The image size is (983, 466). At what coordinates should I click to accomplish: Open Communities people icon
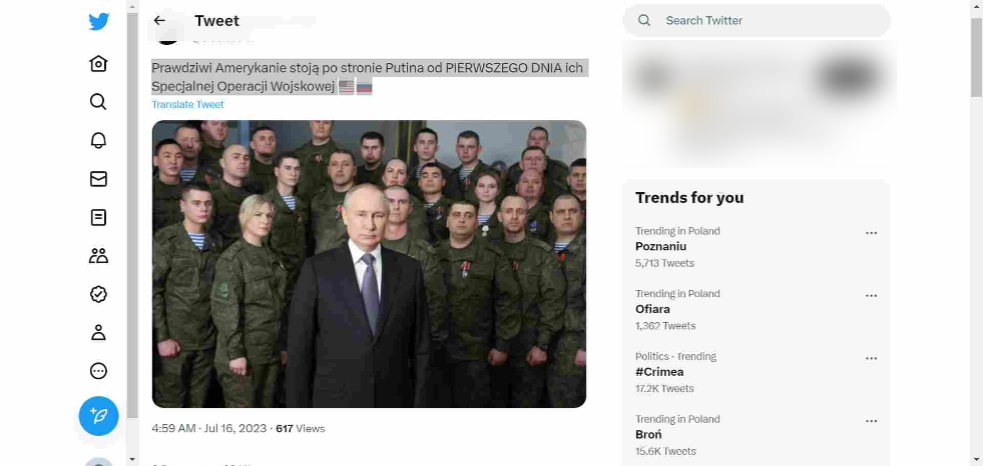pyautogui.click(x=98, y=256)
